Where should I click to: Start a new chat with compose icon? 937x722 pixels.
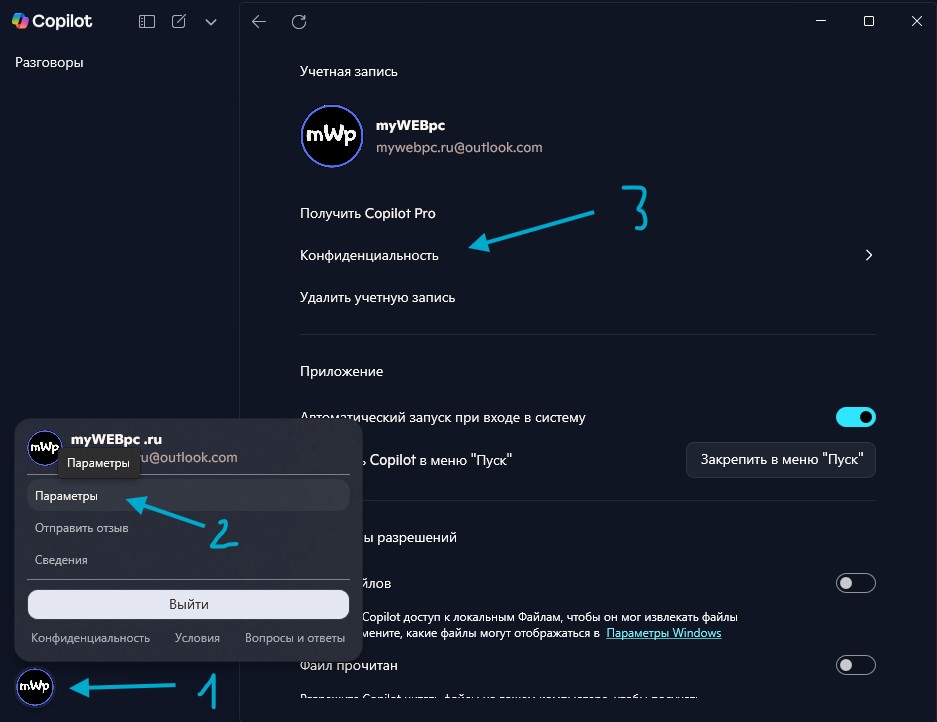[178, 22]
